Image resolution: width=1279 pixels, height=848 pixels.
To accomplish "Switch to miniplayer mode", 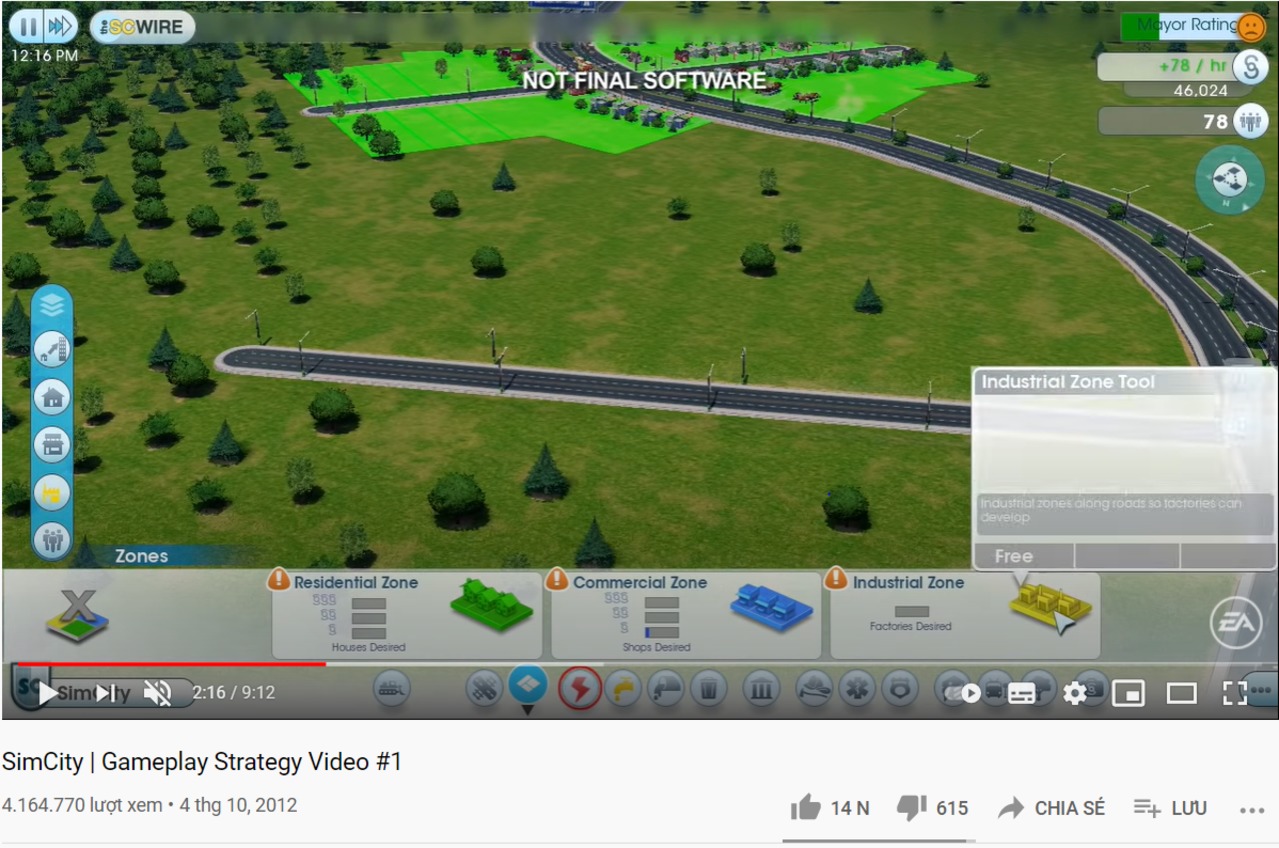I will pos(1128,693).
